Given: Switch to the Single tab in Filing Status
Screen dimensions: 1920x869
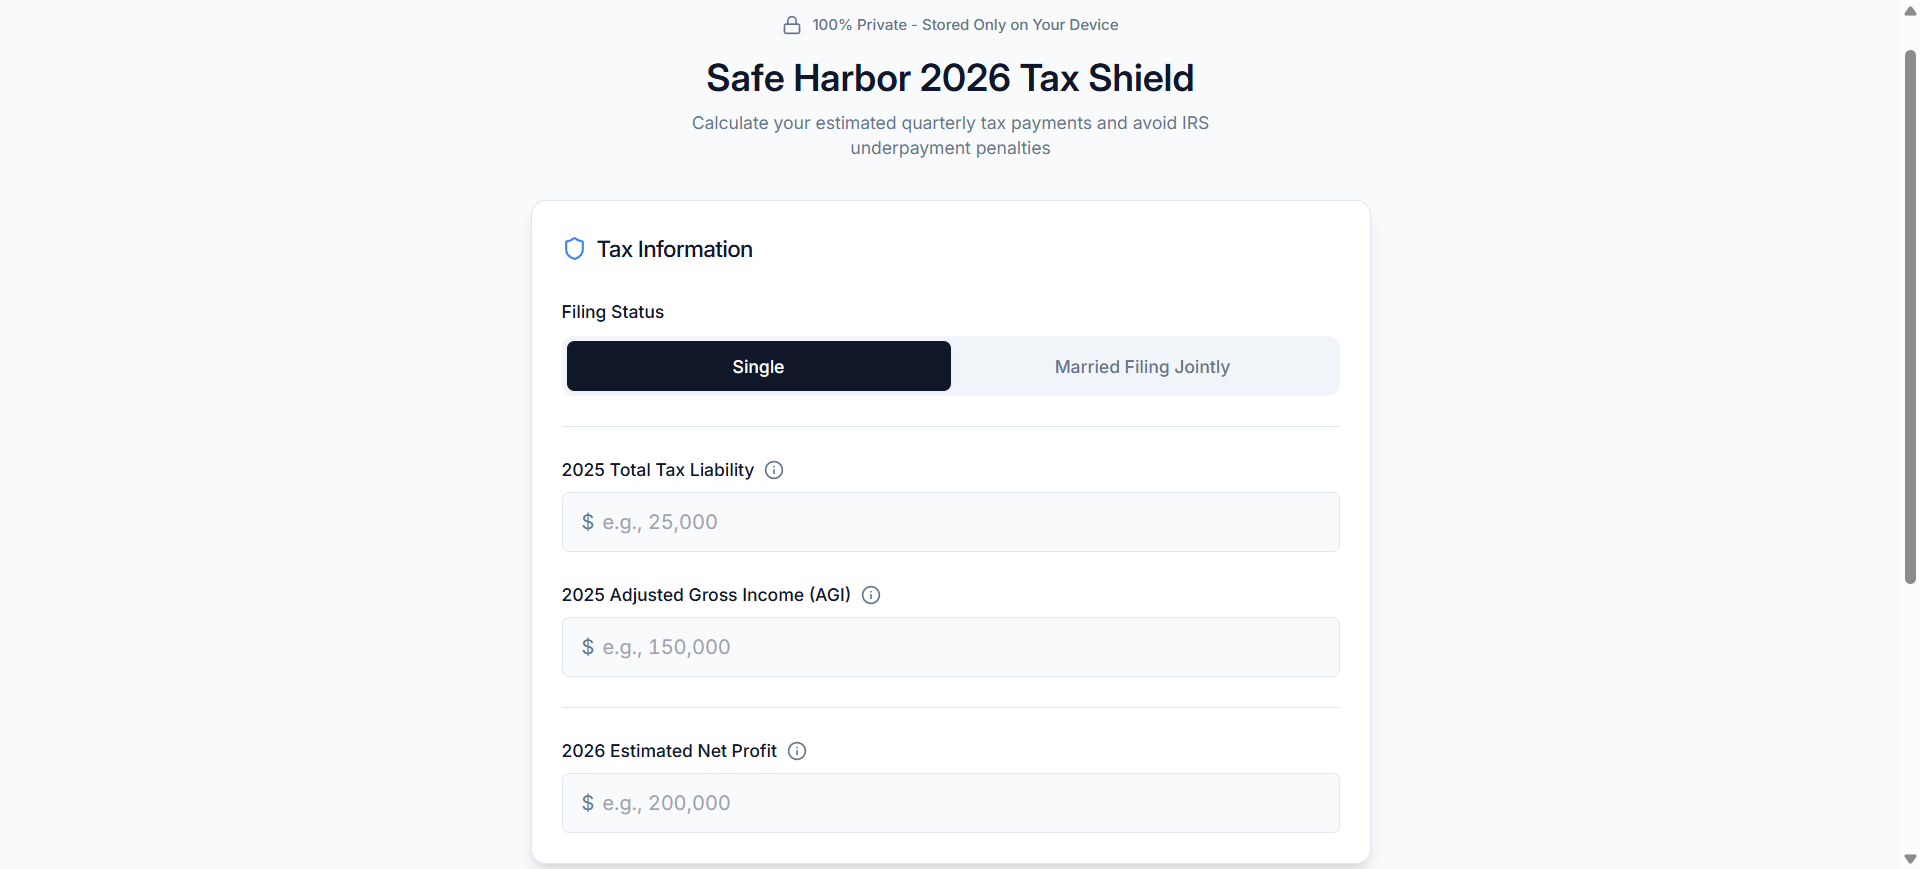Looking at the screenshot, I should (758, 366).
